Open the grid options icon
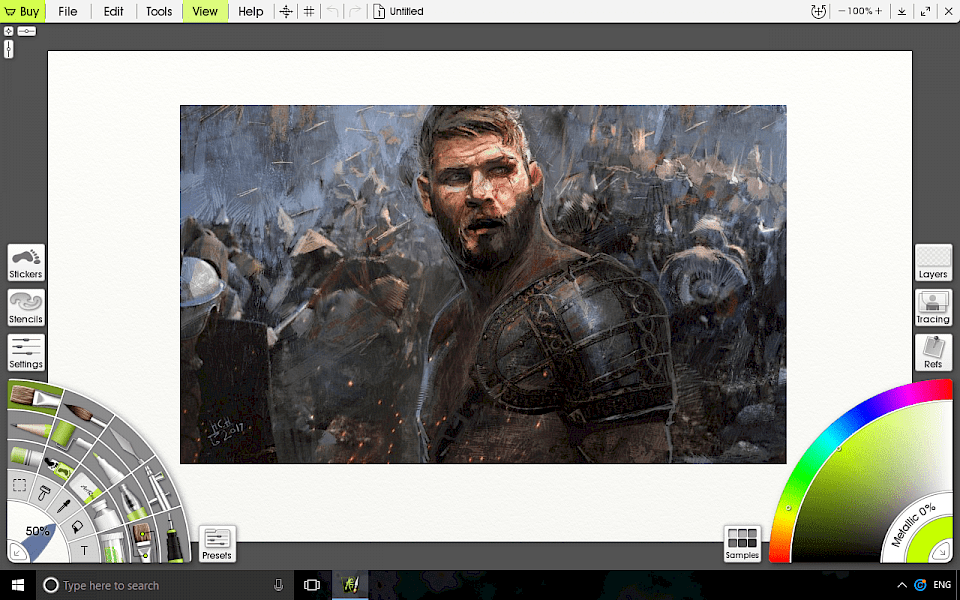 [309, 11]
